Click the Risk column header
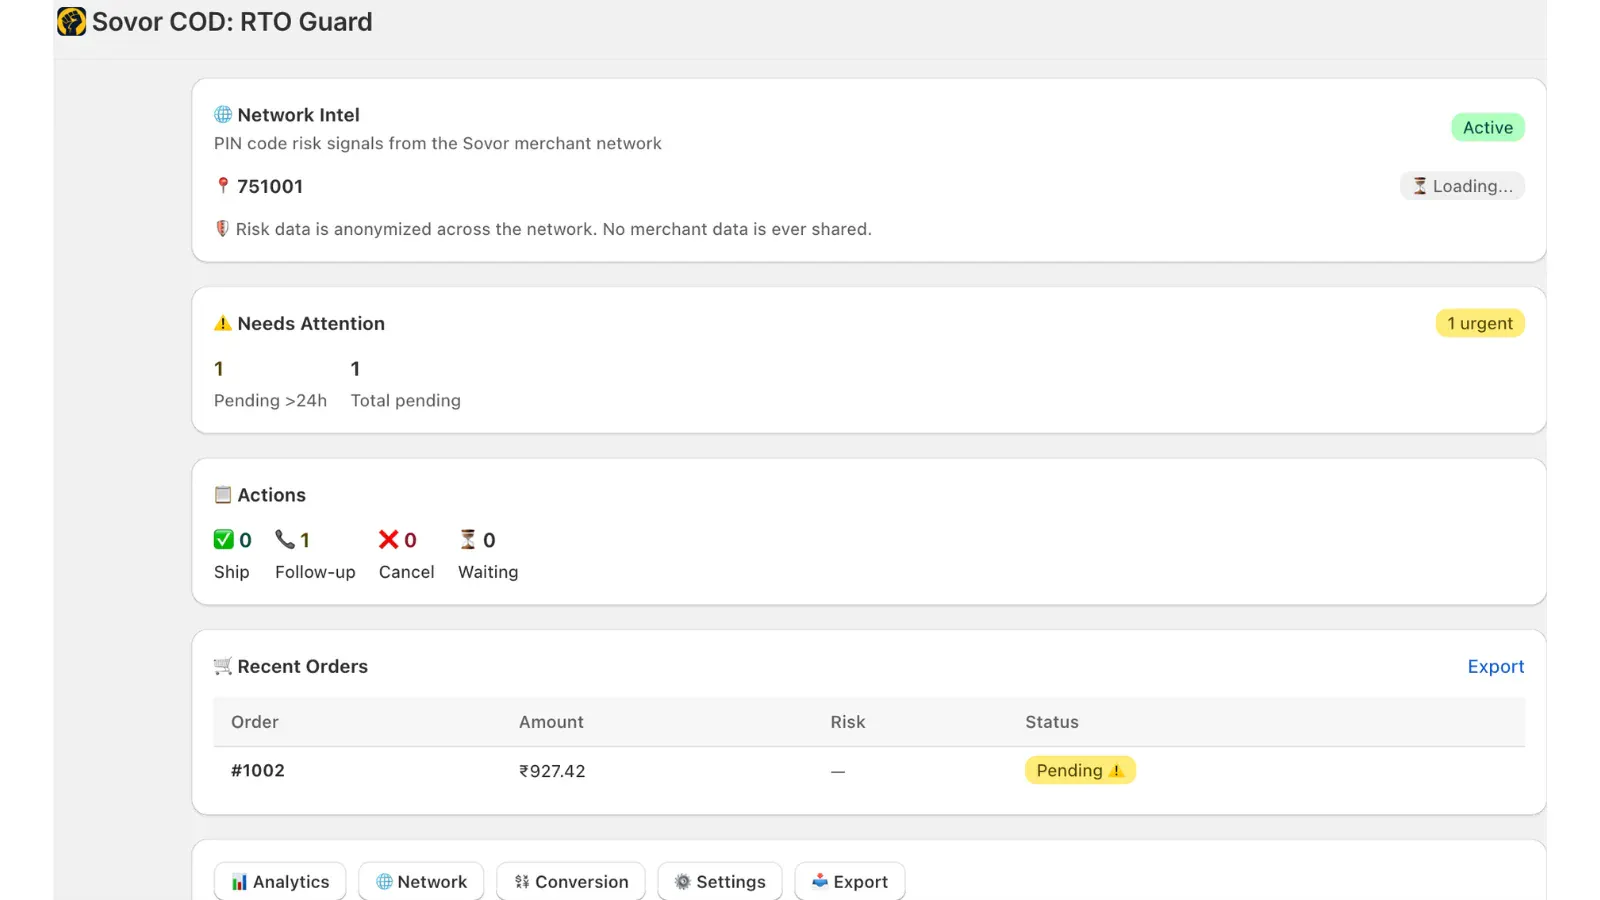 point(848,722)
